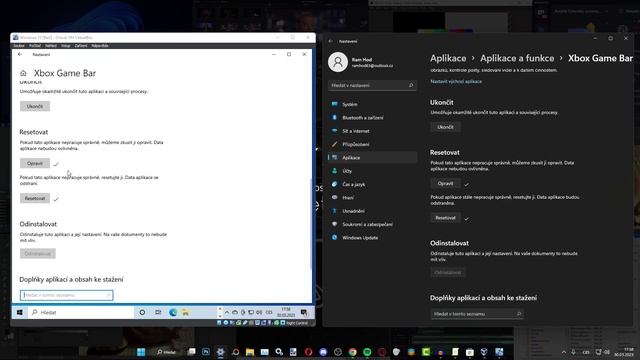Click scrollbar in light Settings window
This screenshot has height=360, width=640.
tap(311, 224)
